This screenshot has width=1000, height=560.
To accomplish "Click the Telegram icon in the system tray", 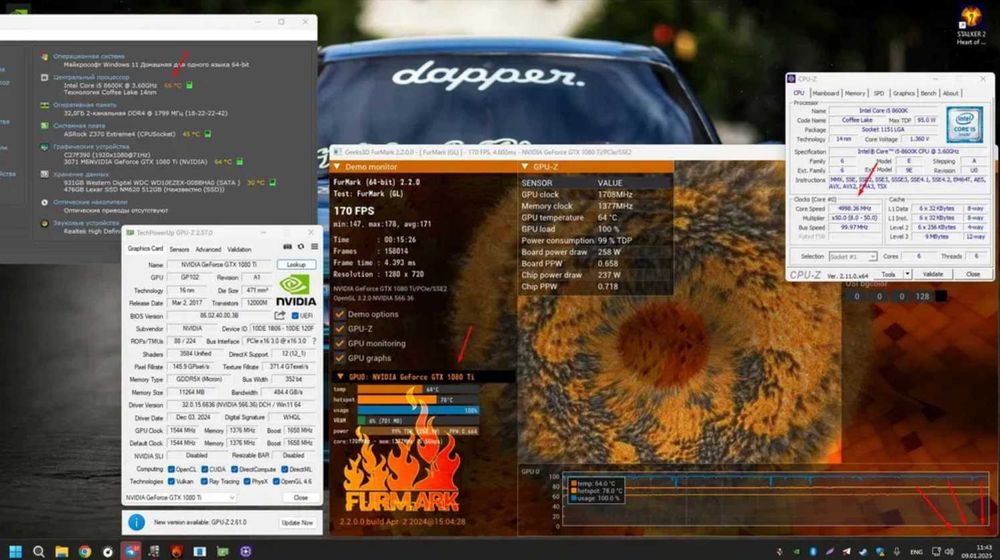I will coord(846,551).
